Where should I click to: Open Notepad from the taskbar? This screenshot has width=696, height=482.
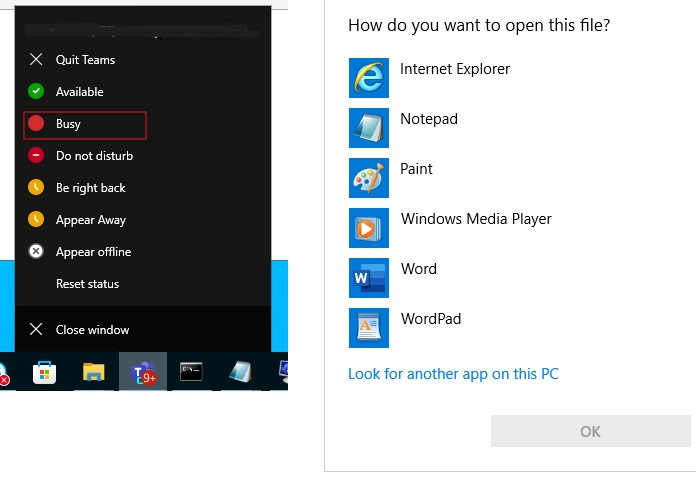pyautogui.click(x=240, y=372)
